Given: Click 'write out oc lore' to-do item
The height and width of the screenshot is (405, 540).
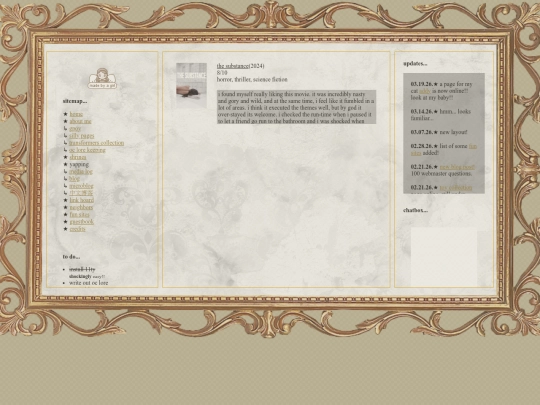Looking at the screenshot, I should tap(89, 283).
